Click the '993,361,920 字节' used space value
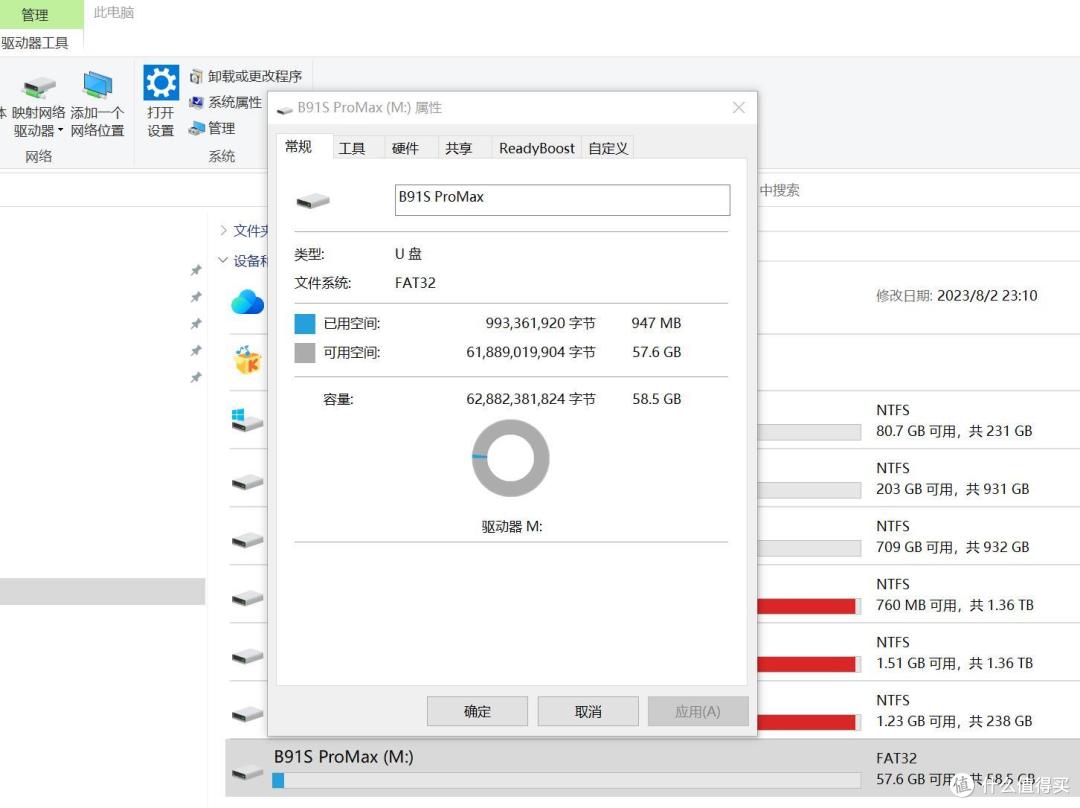The width and height of the screenshot is (1080, 808). click(540, 323)
